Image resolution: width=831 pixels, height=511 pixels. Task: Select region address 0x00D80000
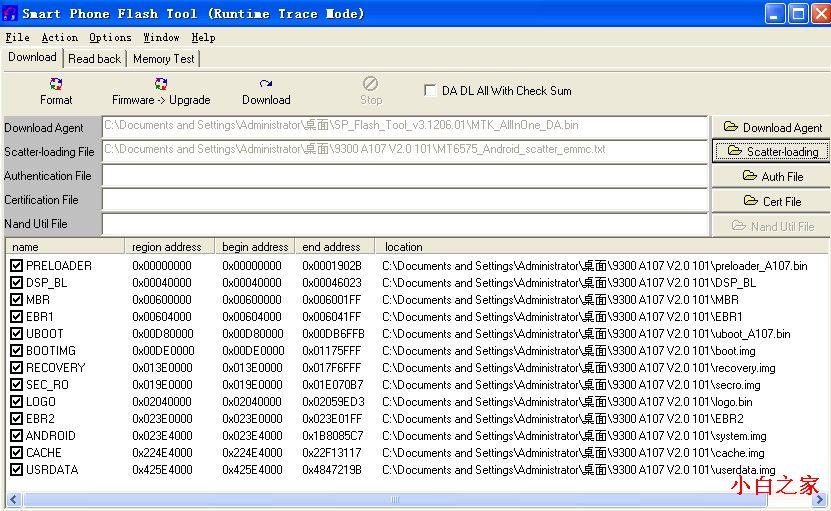coord(163,334)
